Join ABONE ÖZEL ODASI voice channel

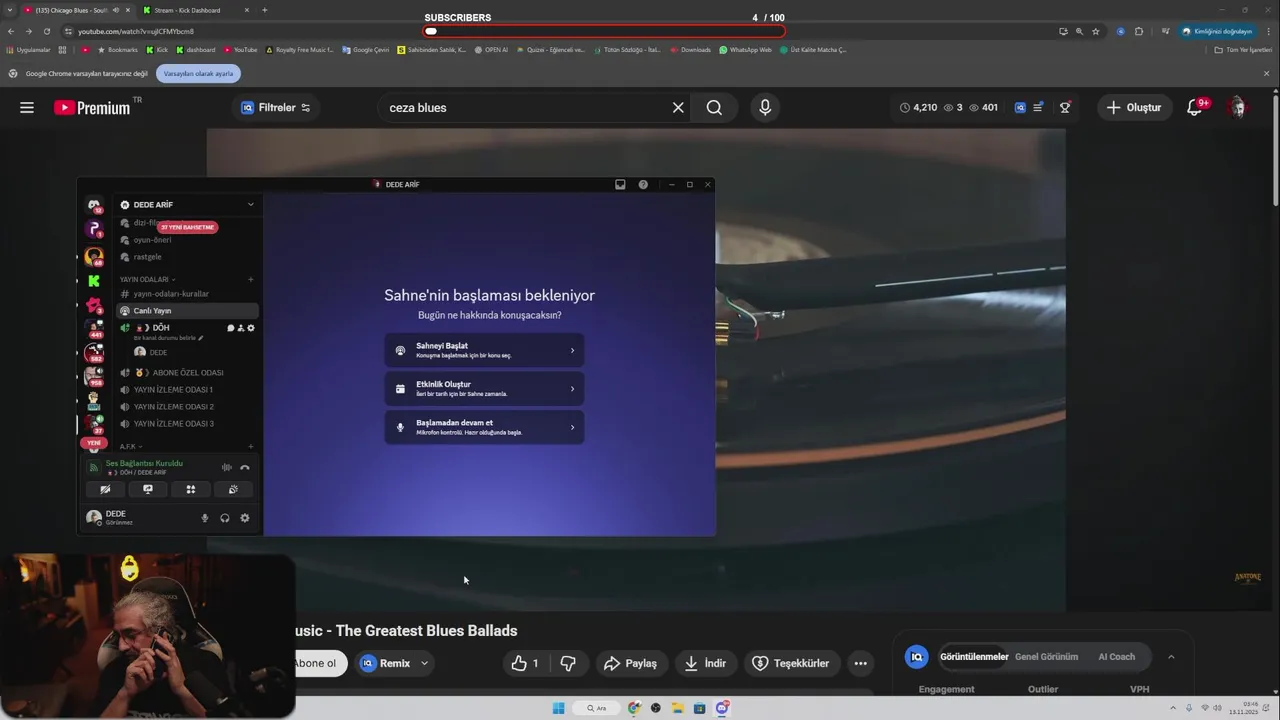point(185,373)
